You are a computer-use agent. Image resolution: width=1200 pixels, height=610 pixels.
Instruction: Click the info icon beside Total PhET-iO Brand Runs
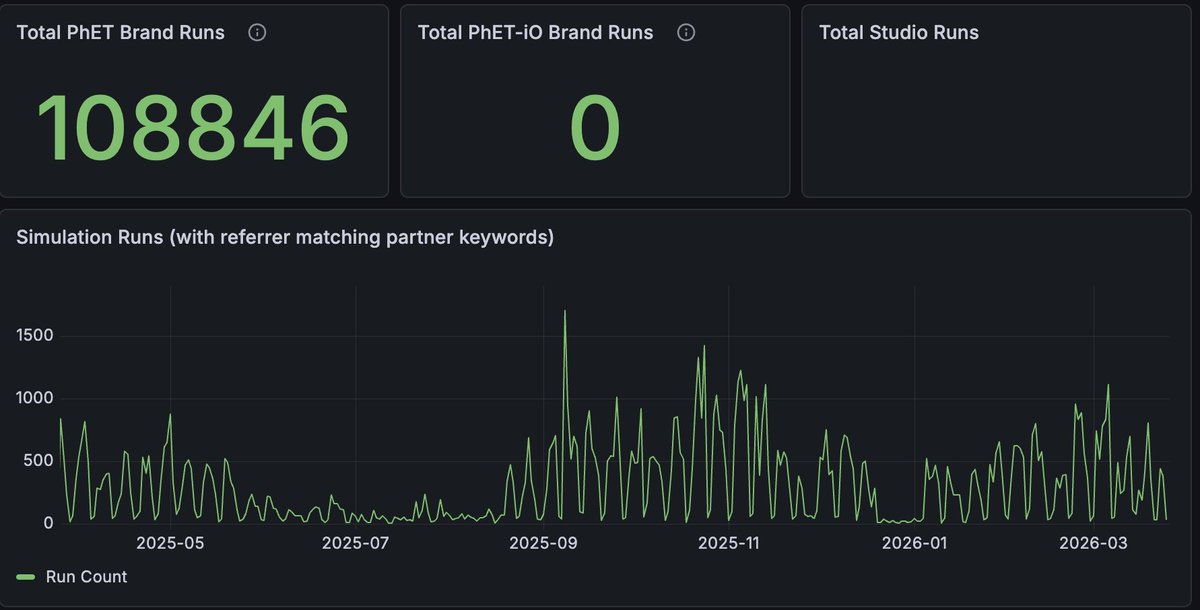click(x=686, y=33)
